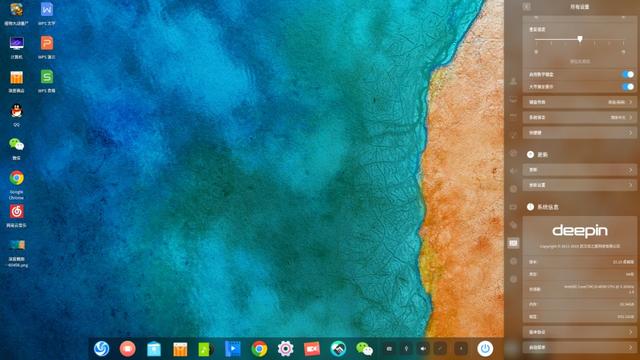Open the Update row under the Update section
The height and width of the screenshot is (360, 640).
click(580, 170)
